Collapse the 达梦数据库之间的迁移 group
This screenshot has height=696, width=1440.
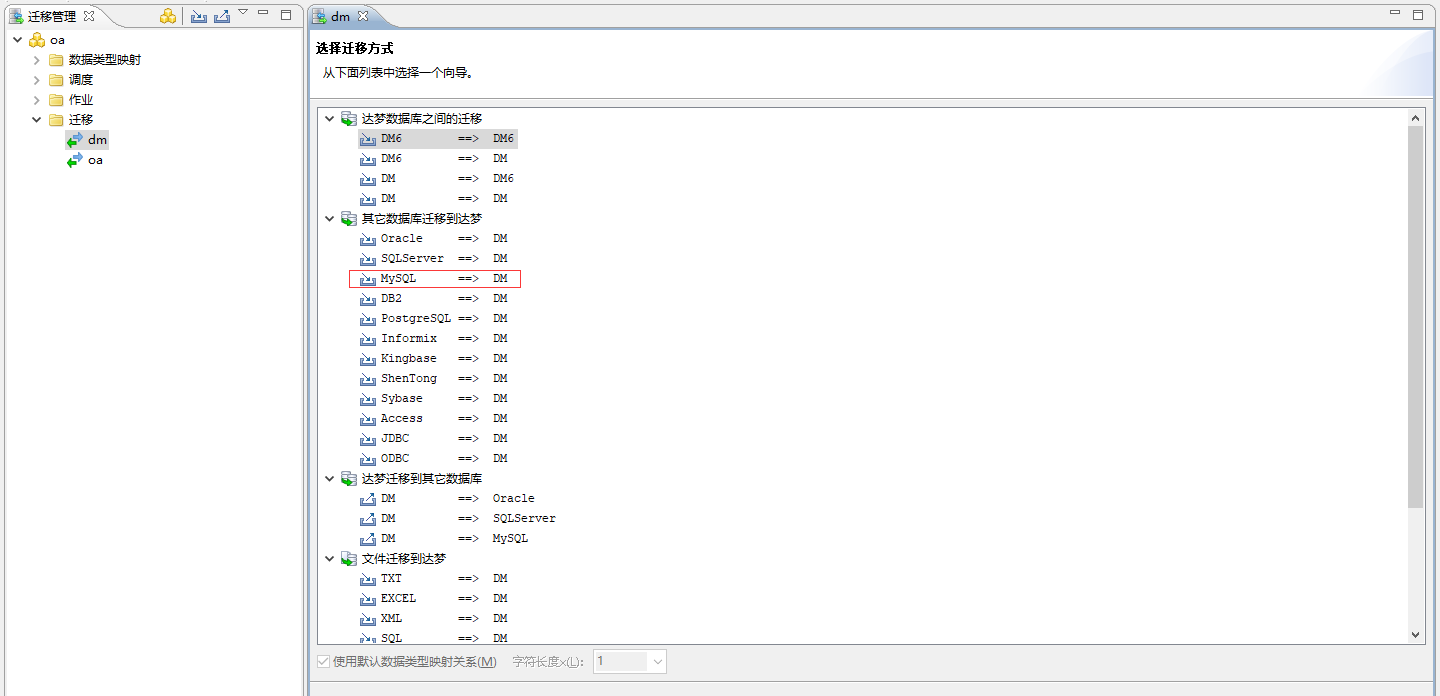pyautogui.click(x=329, y=118)
